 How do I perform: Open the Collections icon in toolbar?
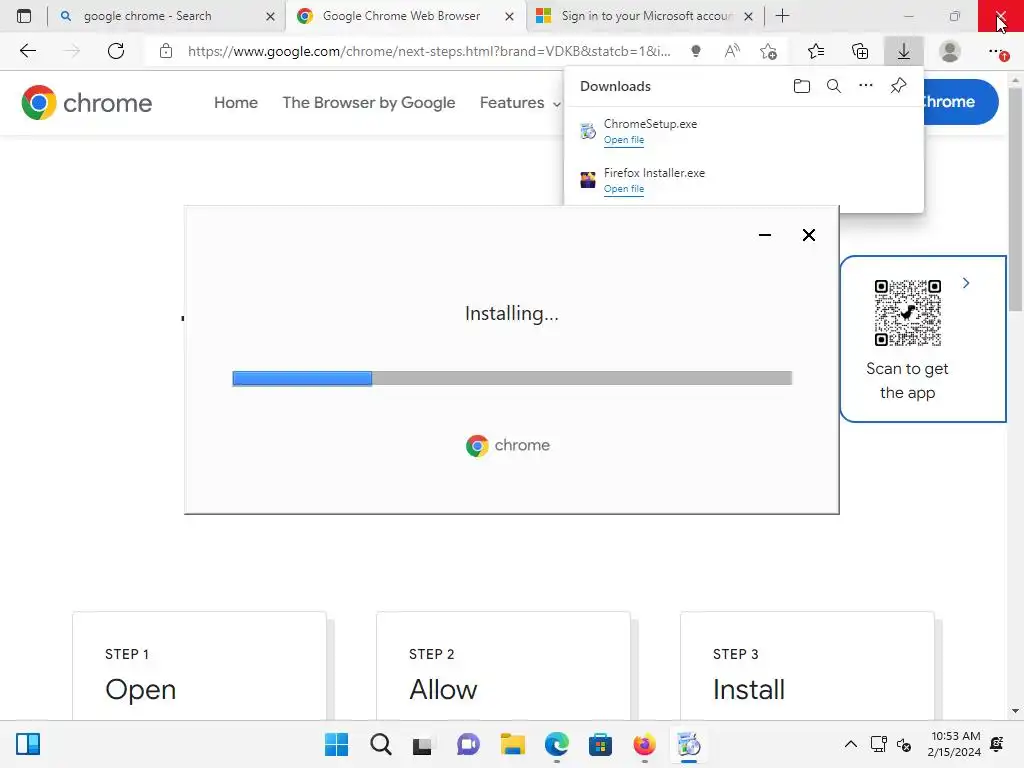click(860, 51)
